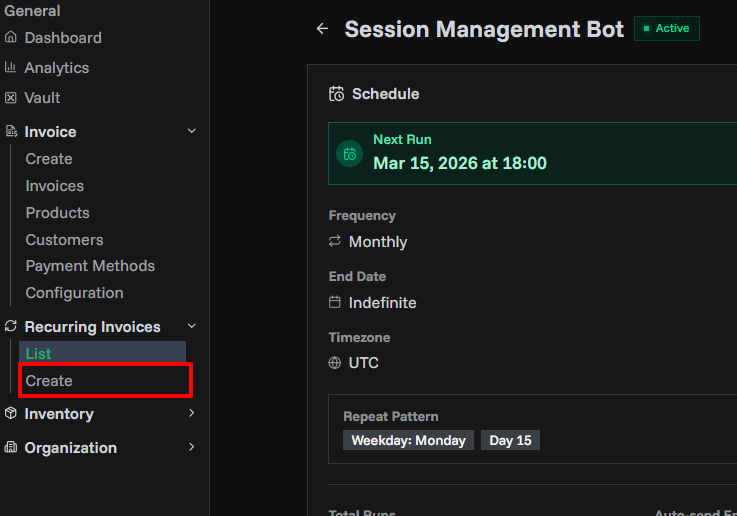Expand the Inventory section chevron
Viewport: 737px width, 516px height.
click(x=192, y=414)
